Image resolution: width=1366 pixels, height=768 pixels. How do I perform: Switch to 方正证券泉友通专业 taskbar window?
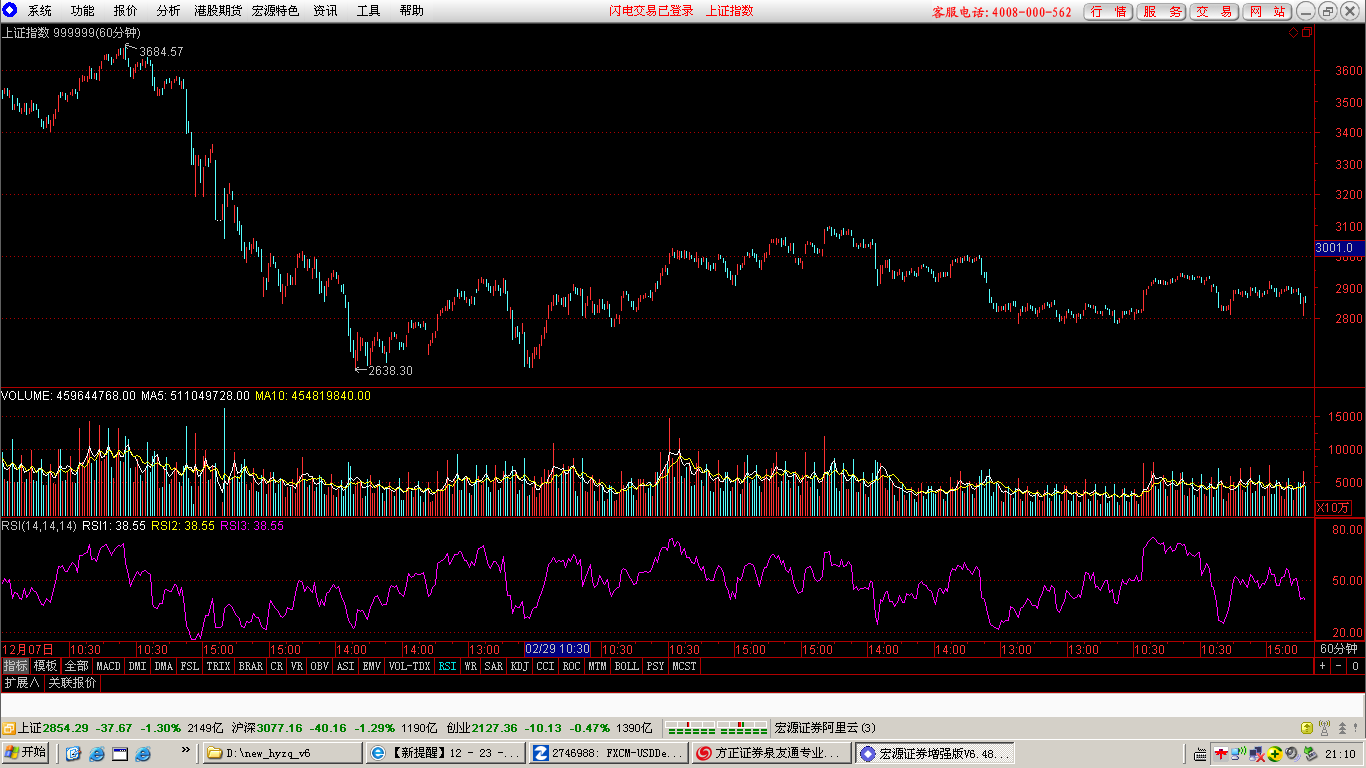[x=771, y=753]
